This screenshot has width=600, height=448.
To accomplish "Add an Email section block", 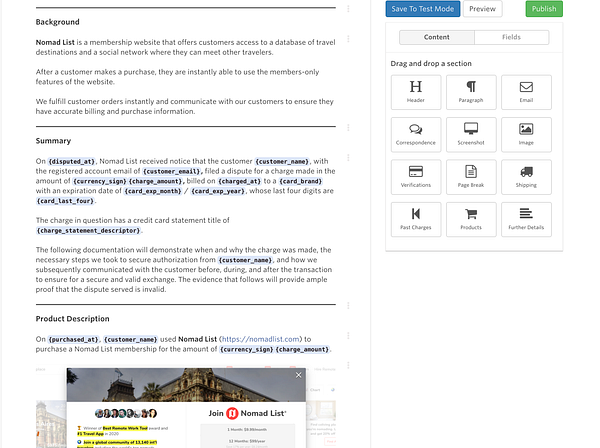I will [x=526, y=92].
